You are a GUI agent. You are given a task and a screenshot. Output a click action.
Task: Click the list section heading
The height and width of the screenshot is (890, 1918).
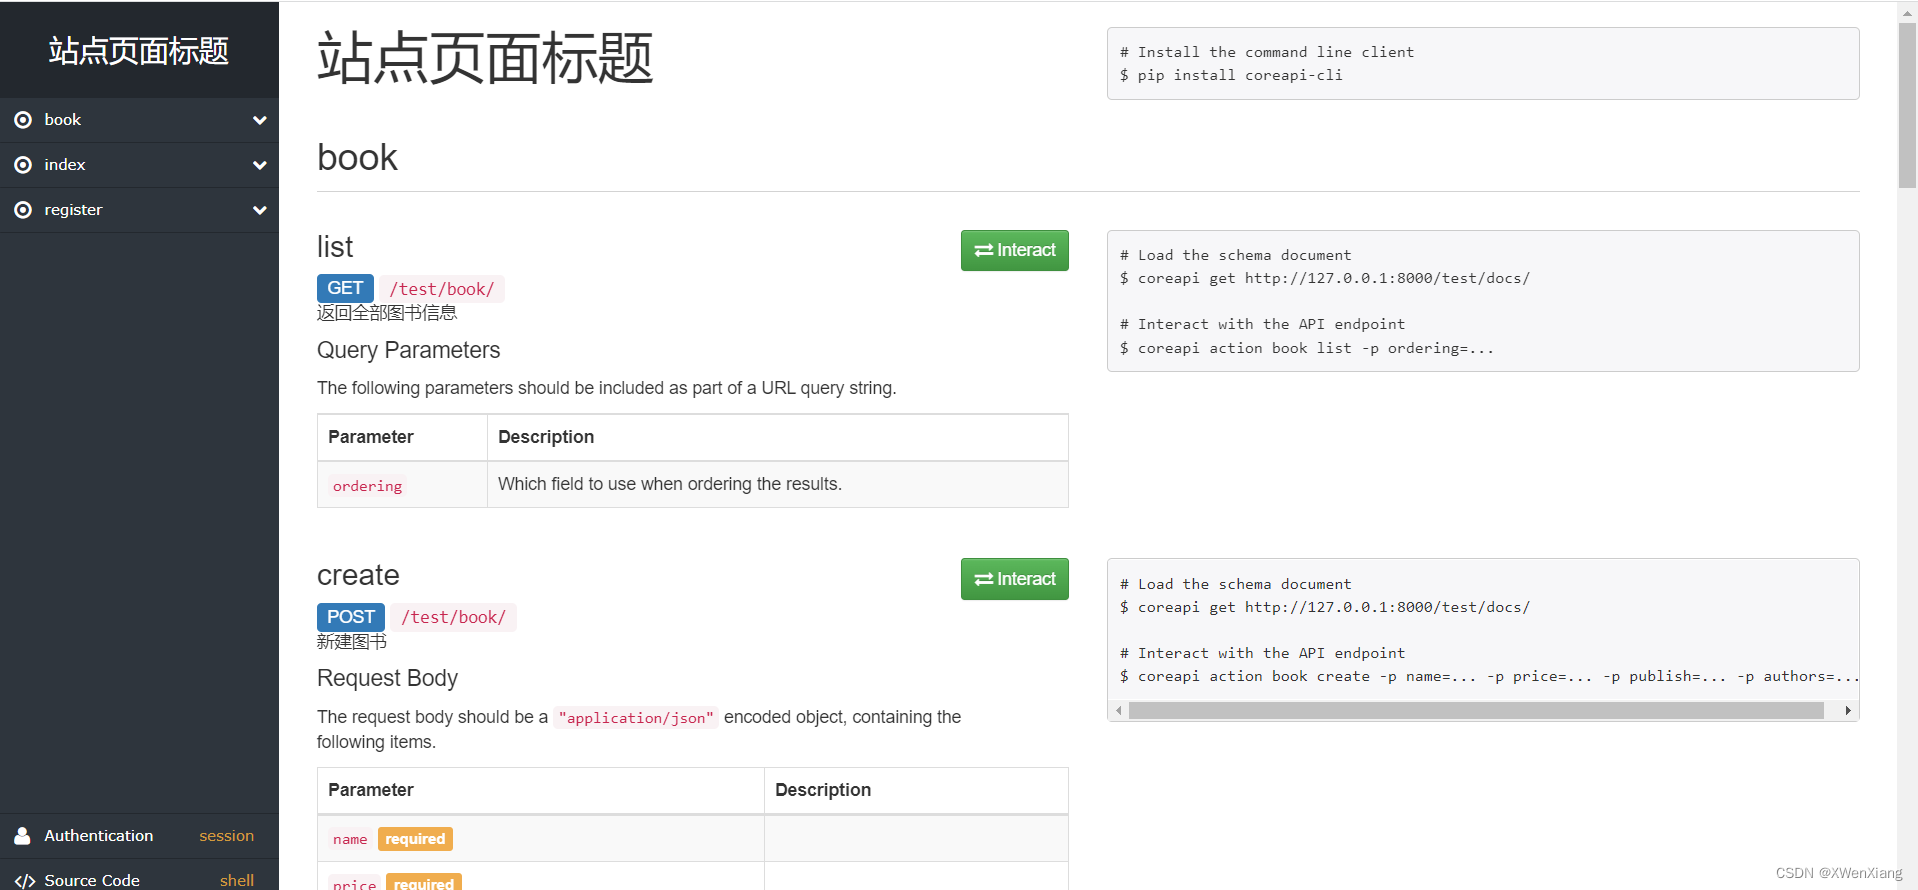(335, 247)
